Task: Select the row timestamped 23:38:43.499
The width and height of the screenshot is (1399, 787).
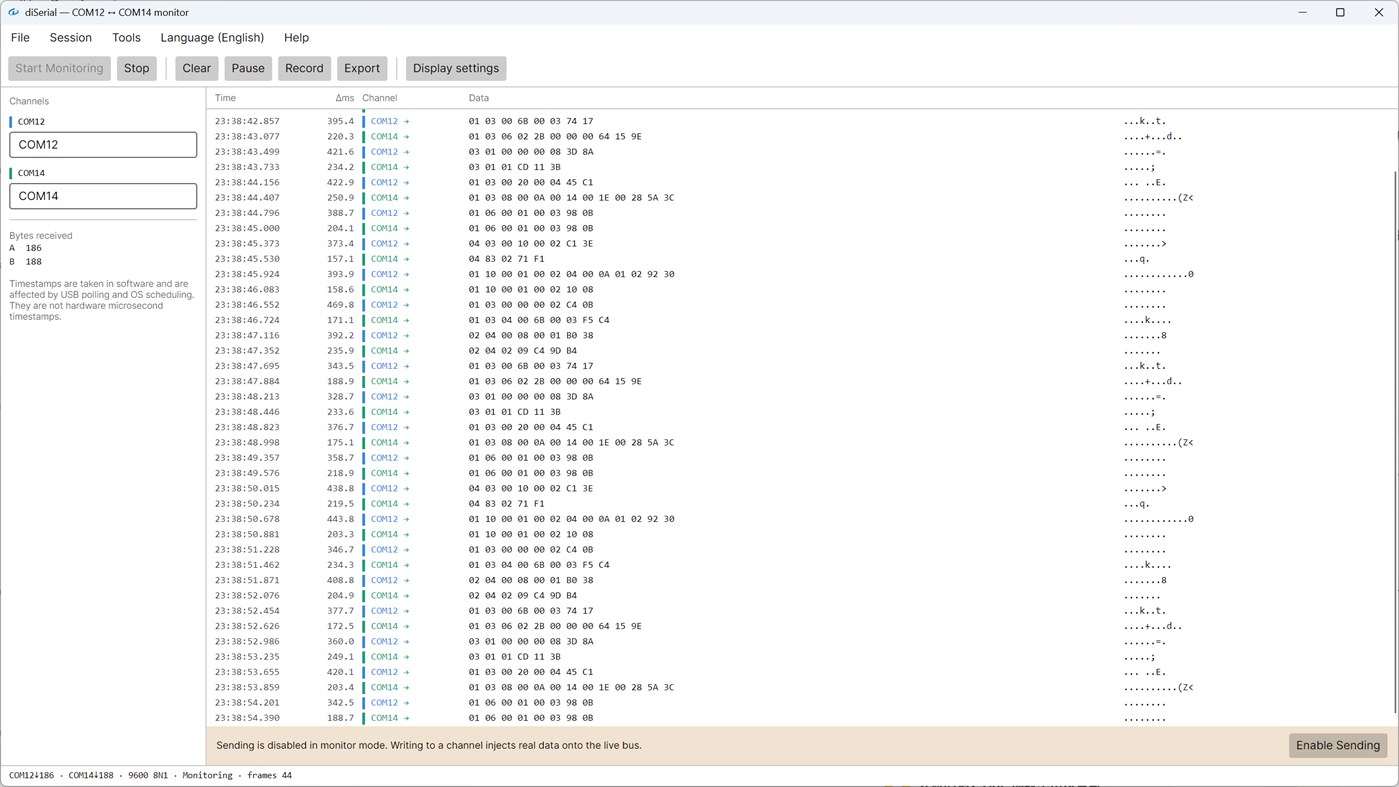Action: (800, 152)
